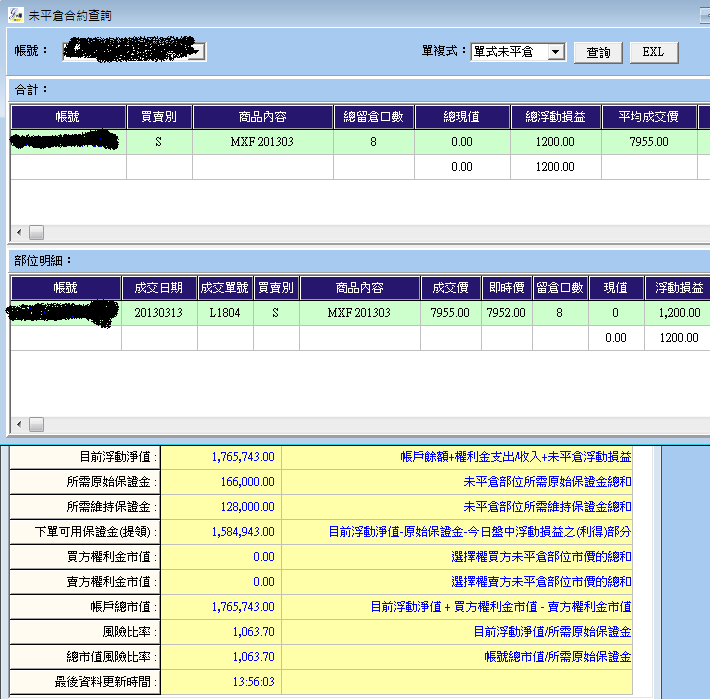
Task: Click the 買方權利金市值 label
Action: [x=112, y=556]
